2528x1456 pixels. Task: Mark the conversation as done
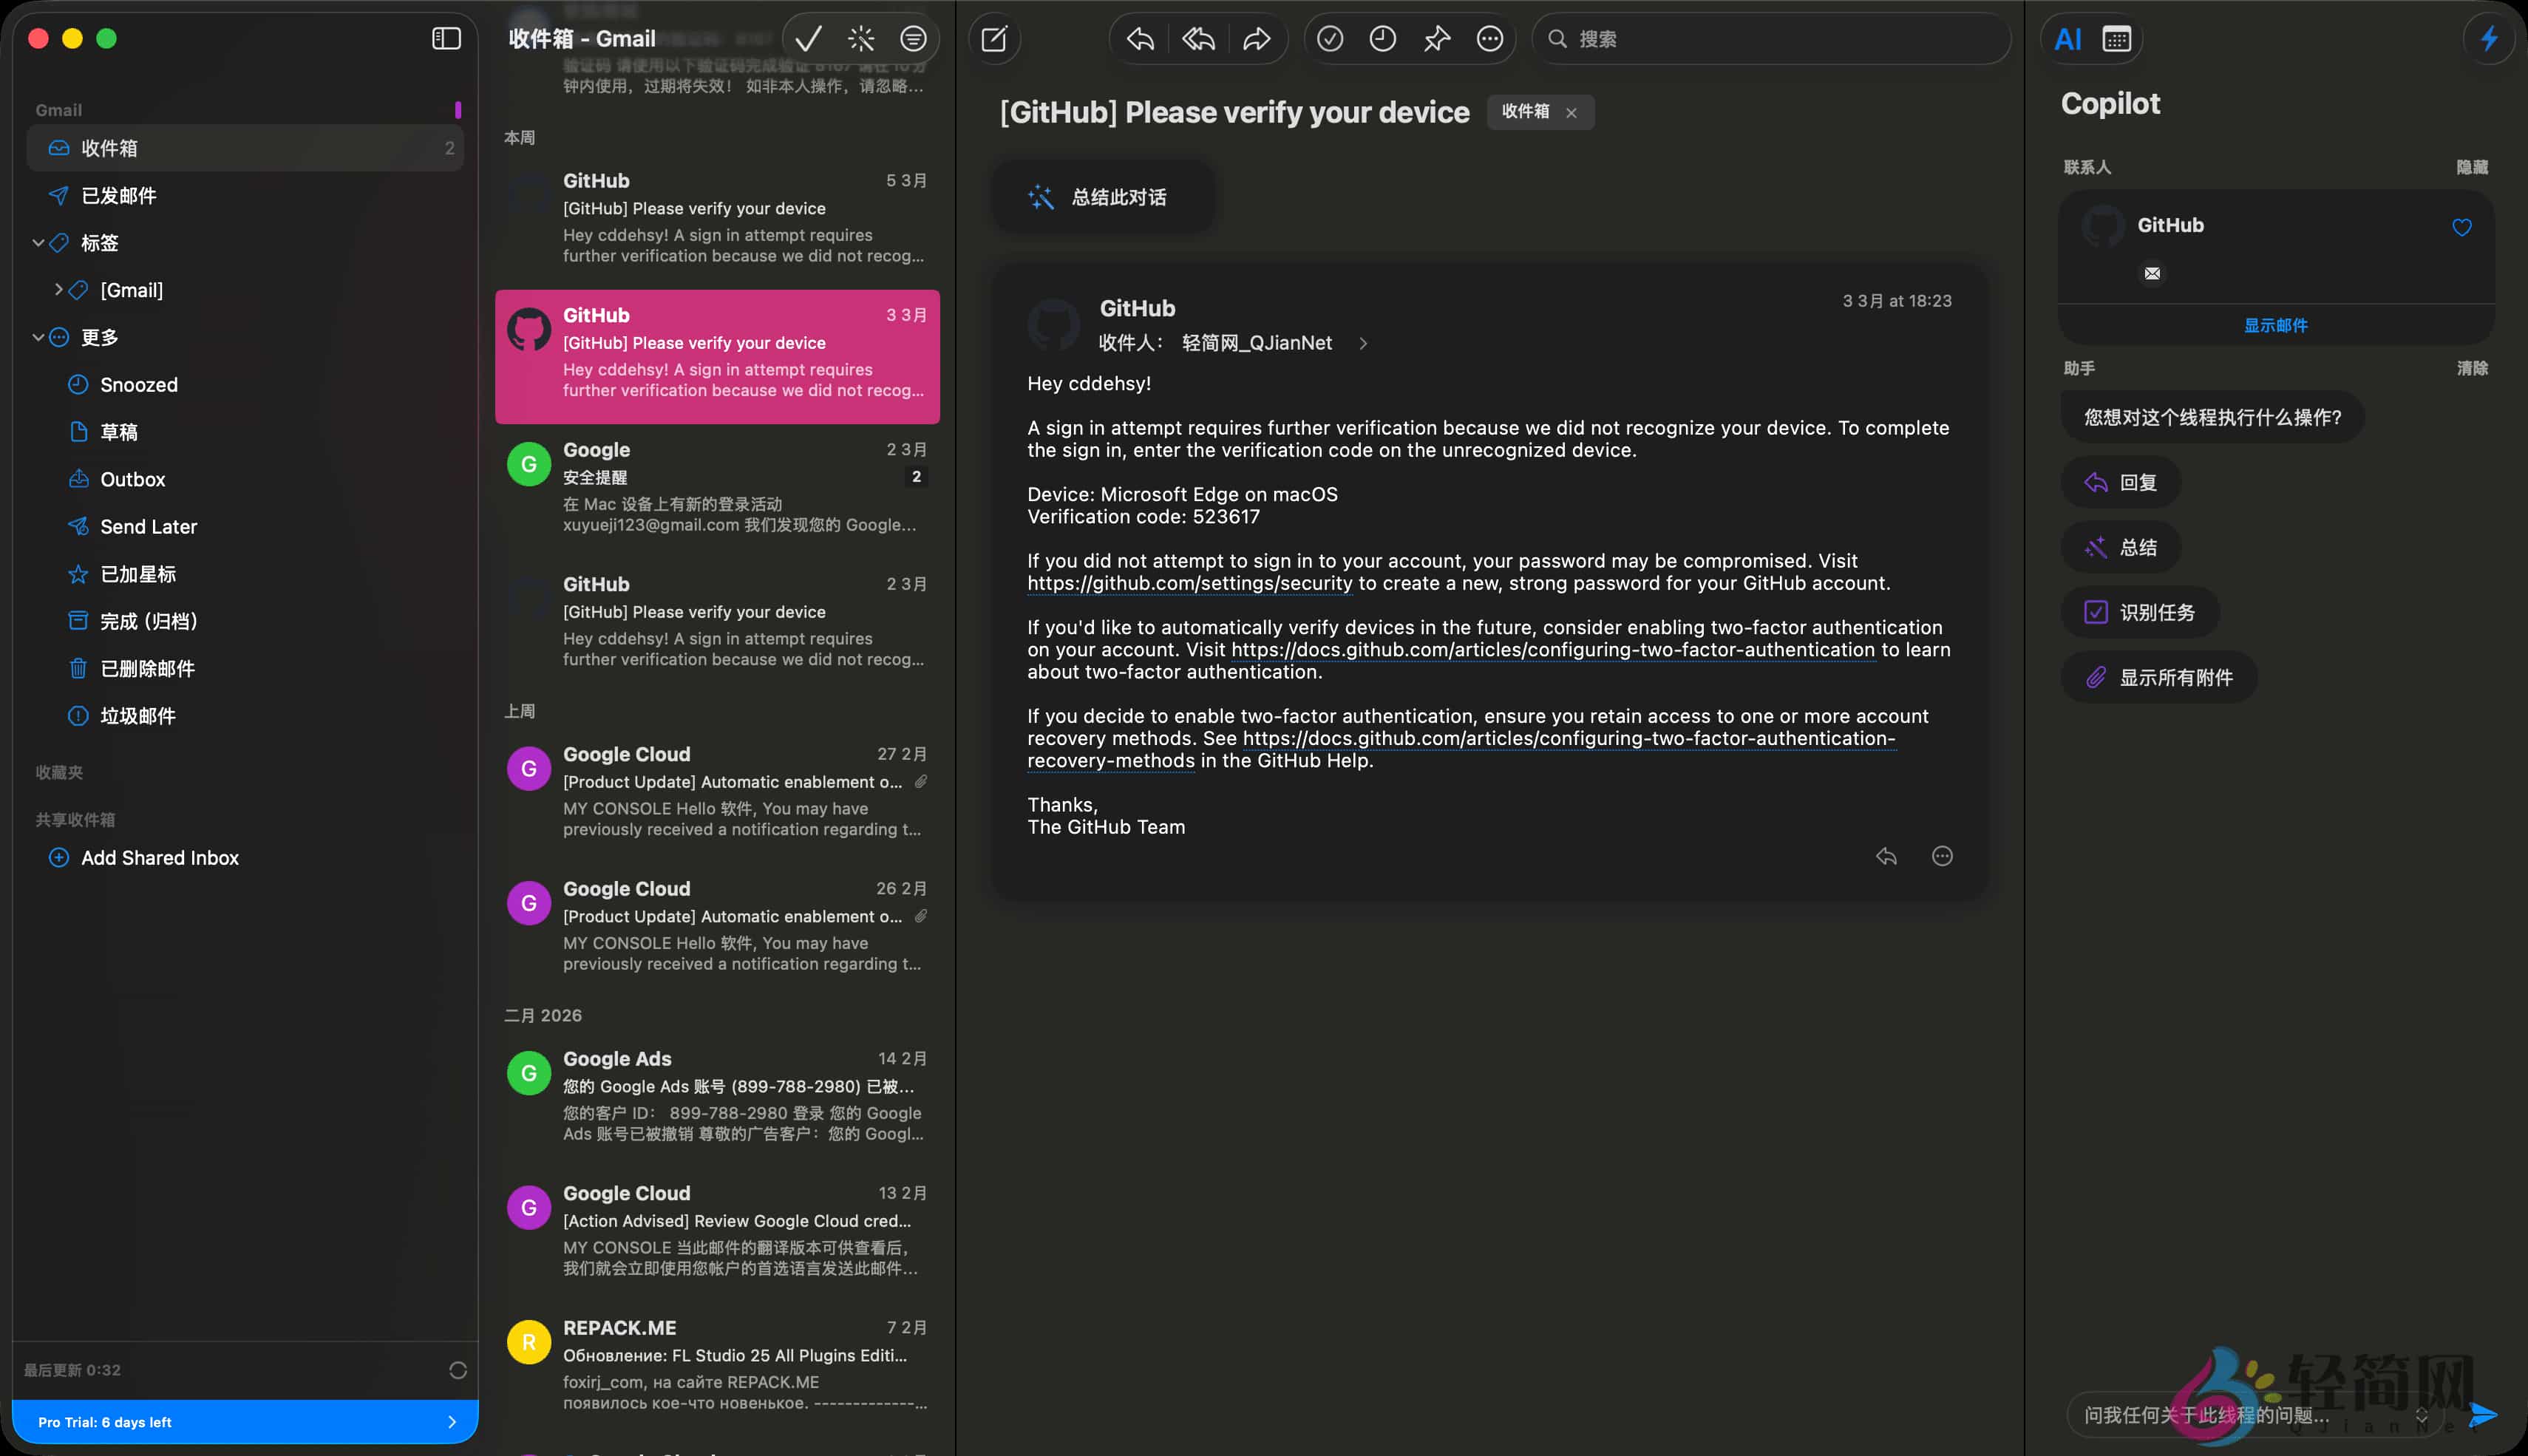click(1330, 38)
